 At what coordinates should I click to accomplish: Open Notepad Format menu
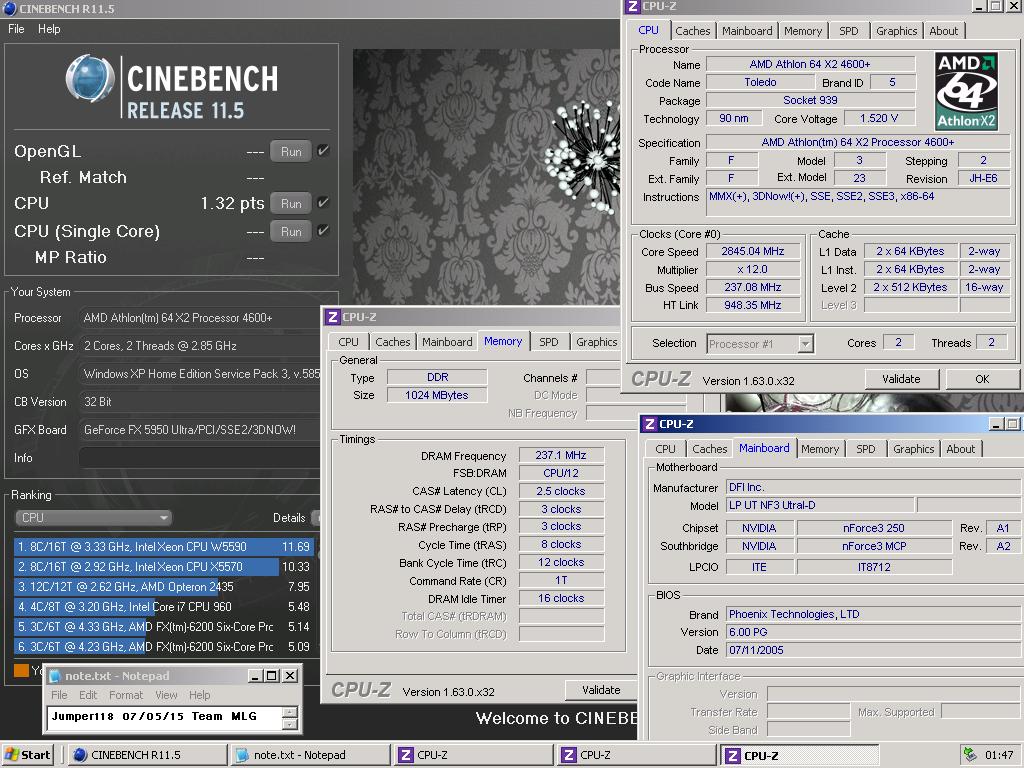coord(126,695)
